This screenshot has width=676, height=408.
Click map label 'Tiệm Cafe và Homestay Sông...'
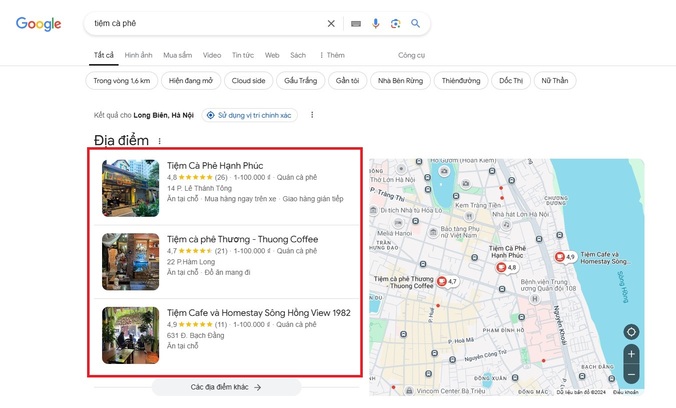point(605,258)
